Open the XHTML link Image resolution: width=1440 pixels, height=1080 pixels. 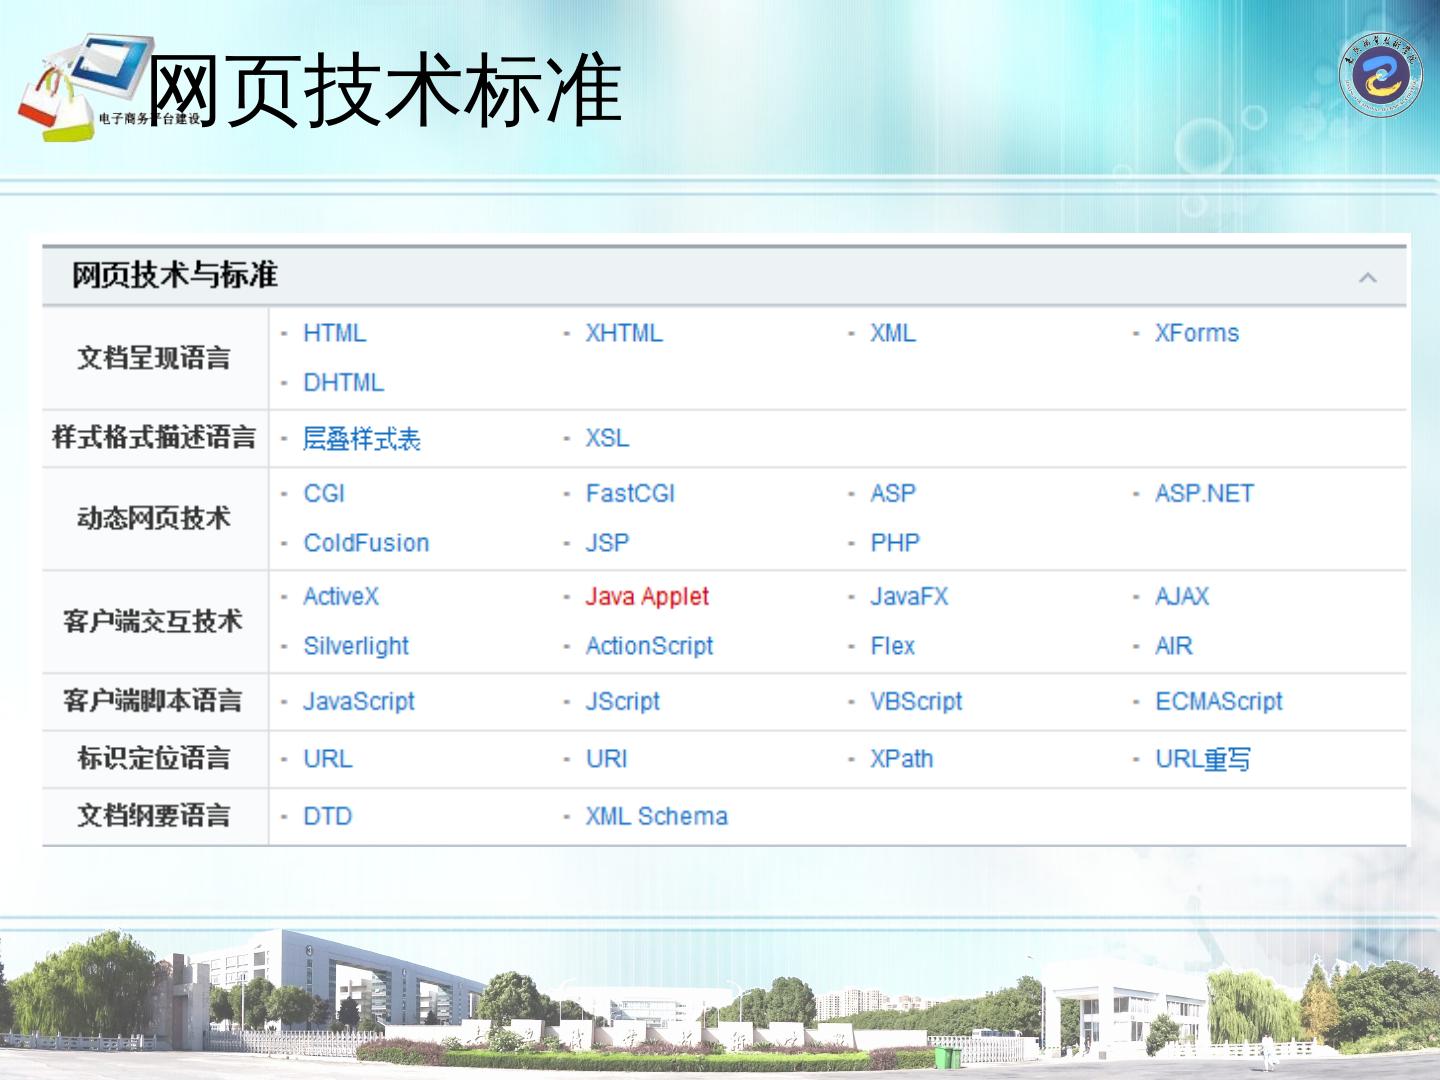624,333
